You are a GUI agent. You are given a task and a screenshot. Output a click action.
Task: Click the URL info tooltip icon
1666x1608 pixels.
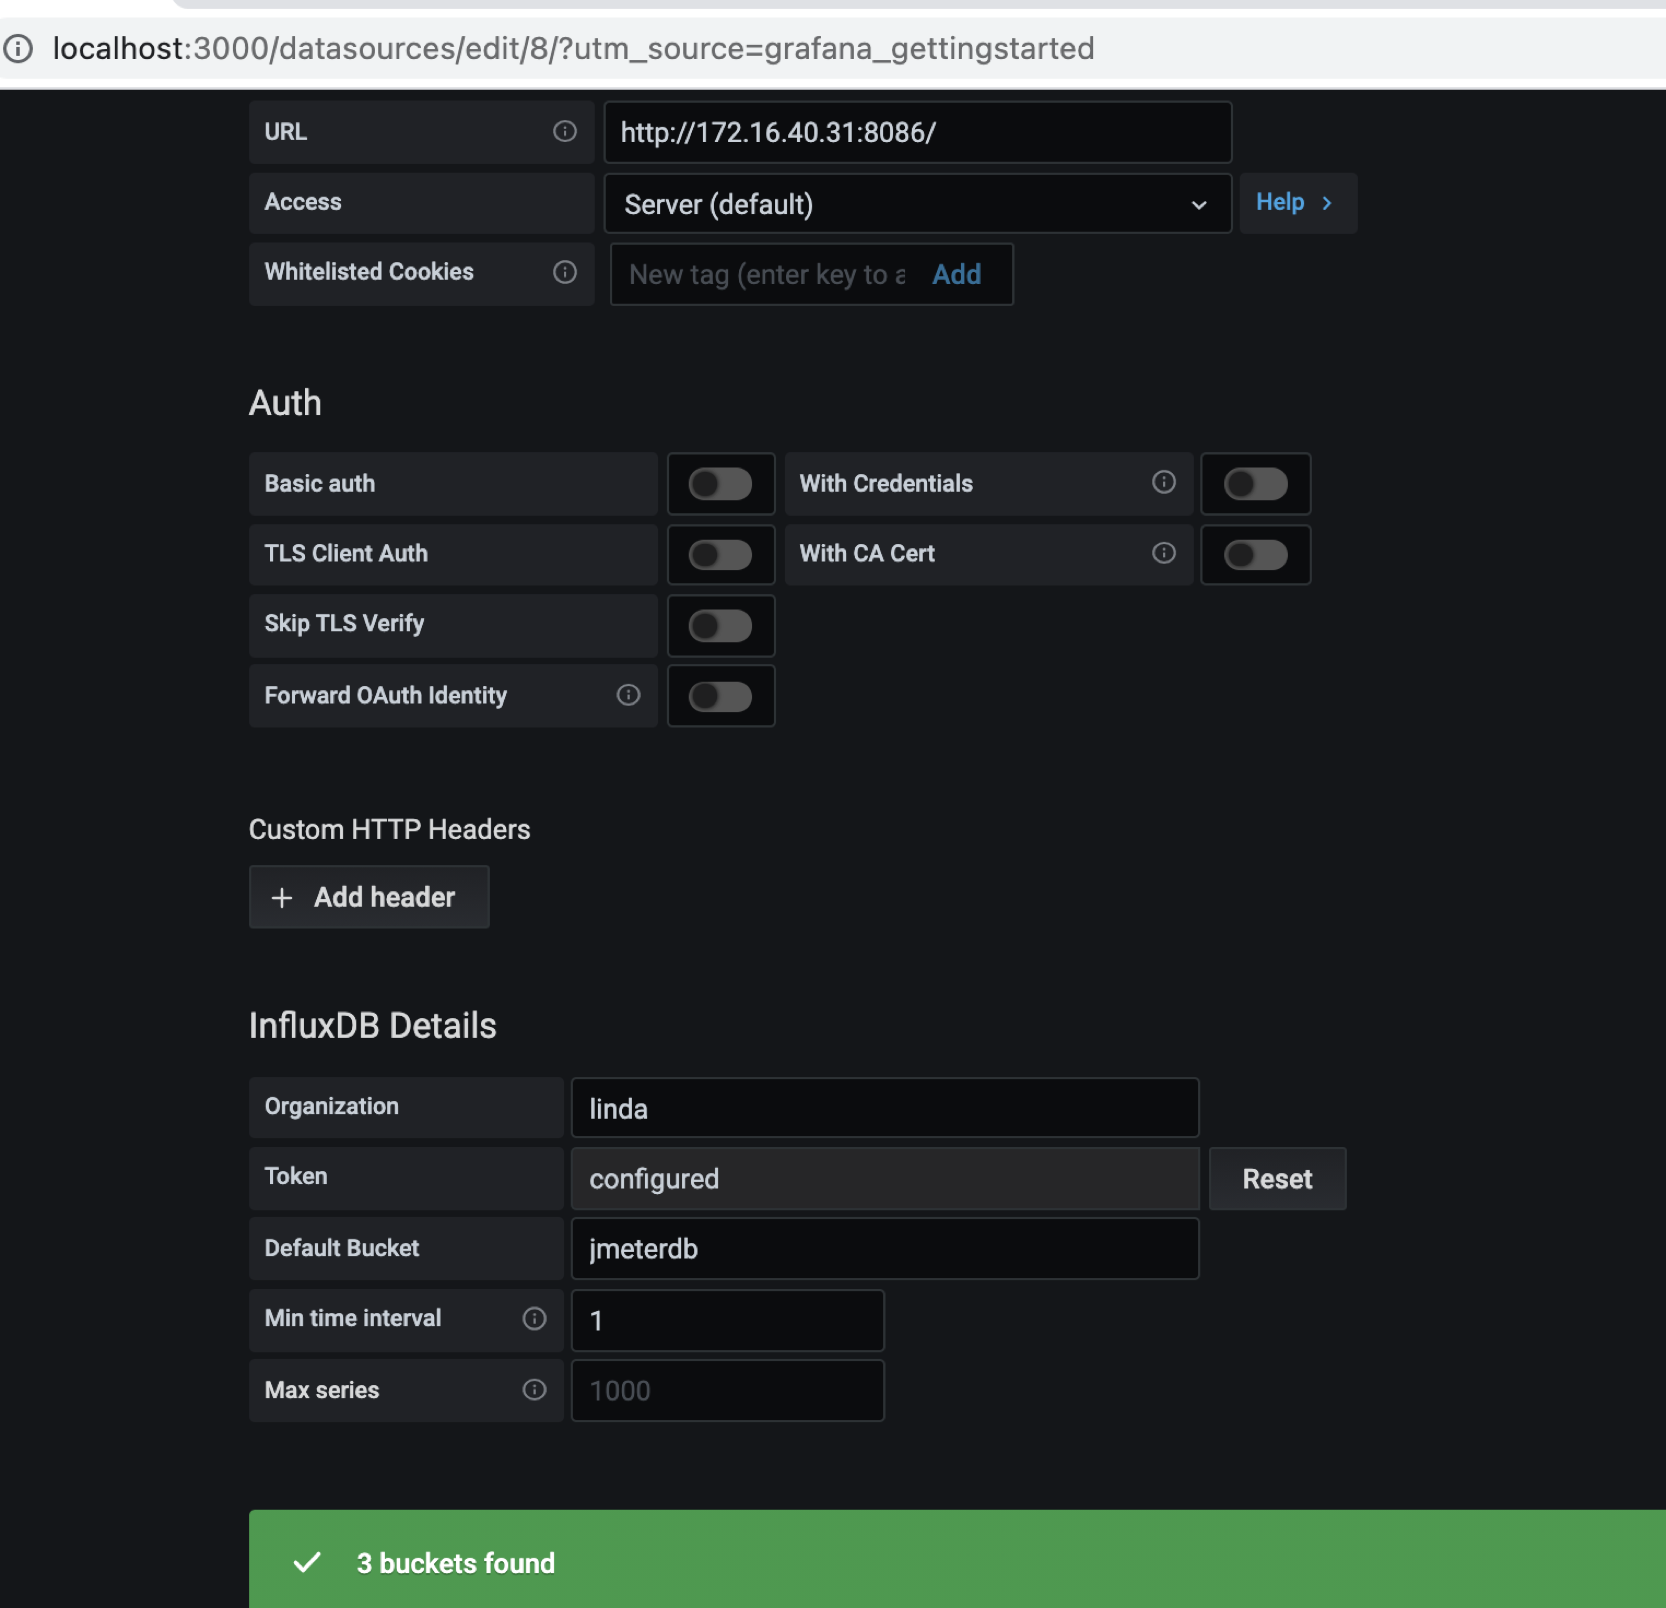click(x=565, y=131)
